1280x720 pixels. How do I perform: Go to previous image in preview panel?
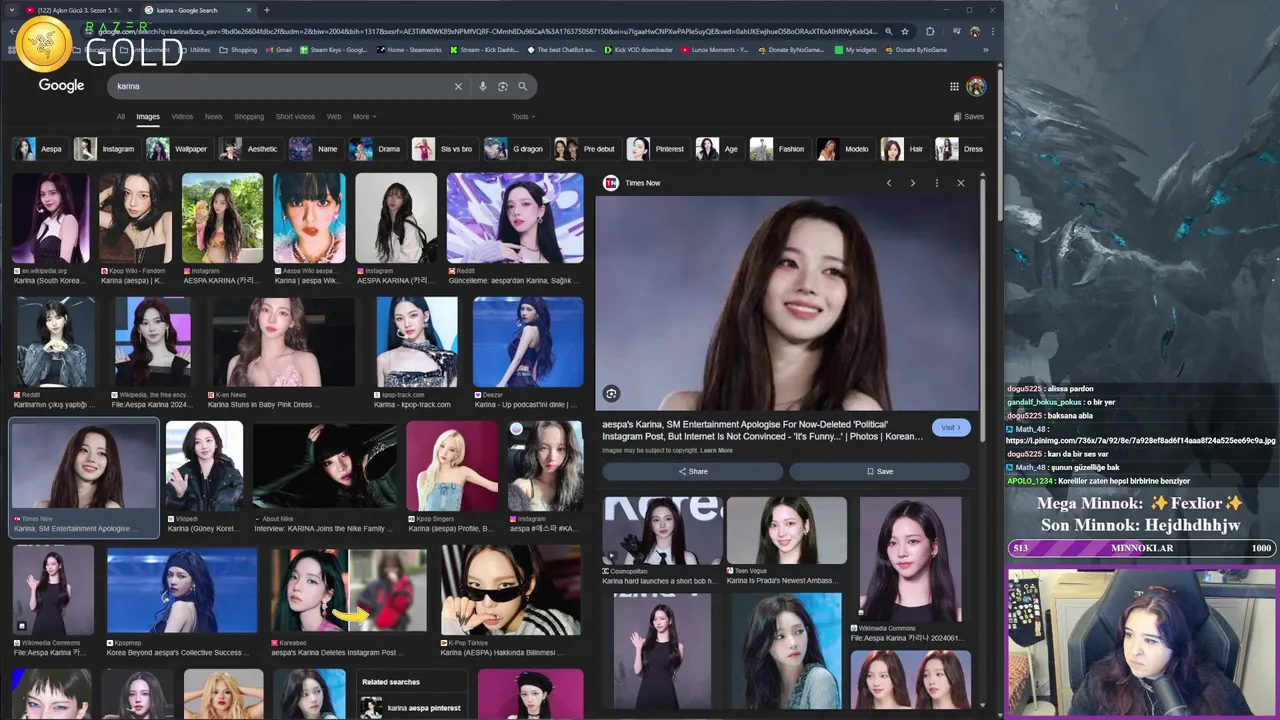[888, 183]
